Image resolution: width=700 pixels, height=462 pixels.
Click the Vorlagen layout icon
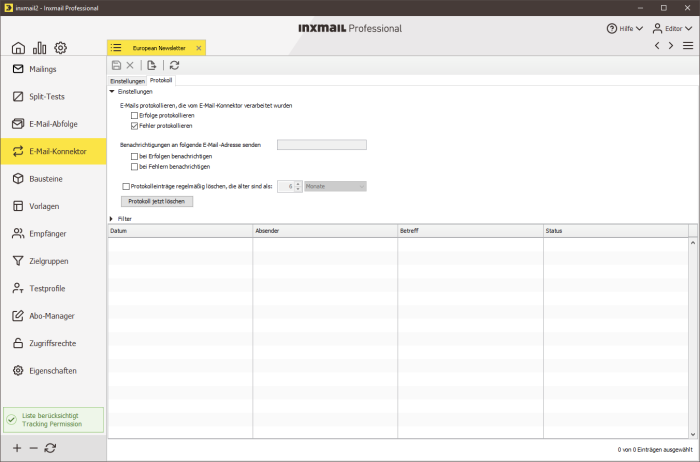(18, 206)
